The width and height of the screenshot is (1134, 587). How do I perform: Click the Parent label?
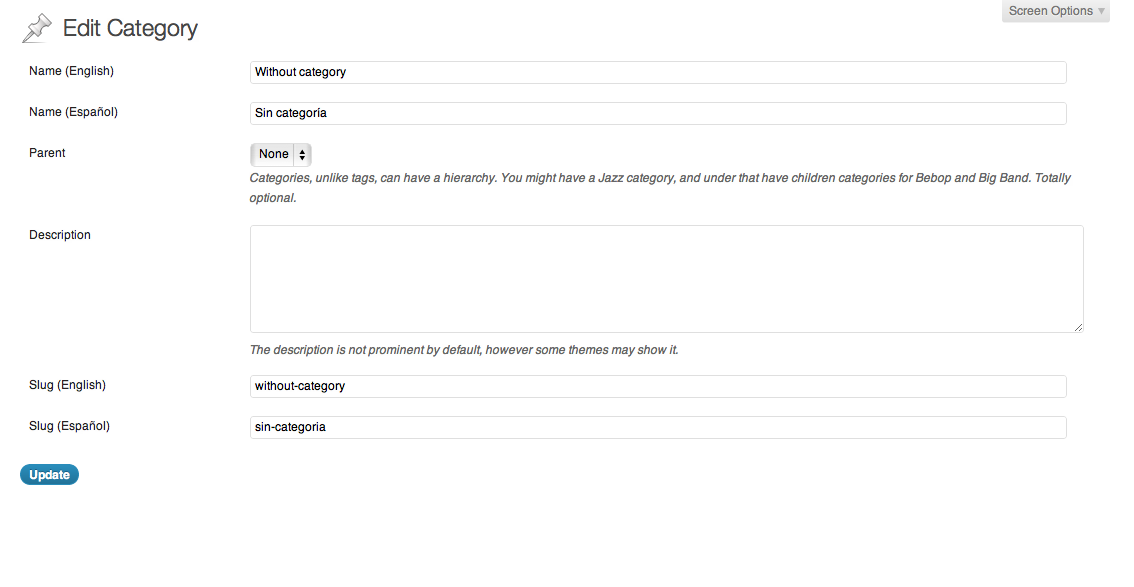(47, 153)
